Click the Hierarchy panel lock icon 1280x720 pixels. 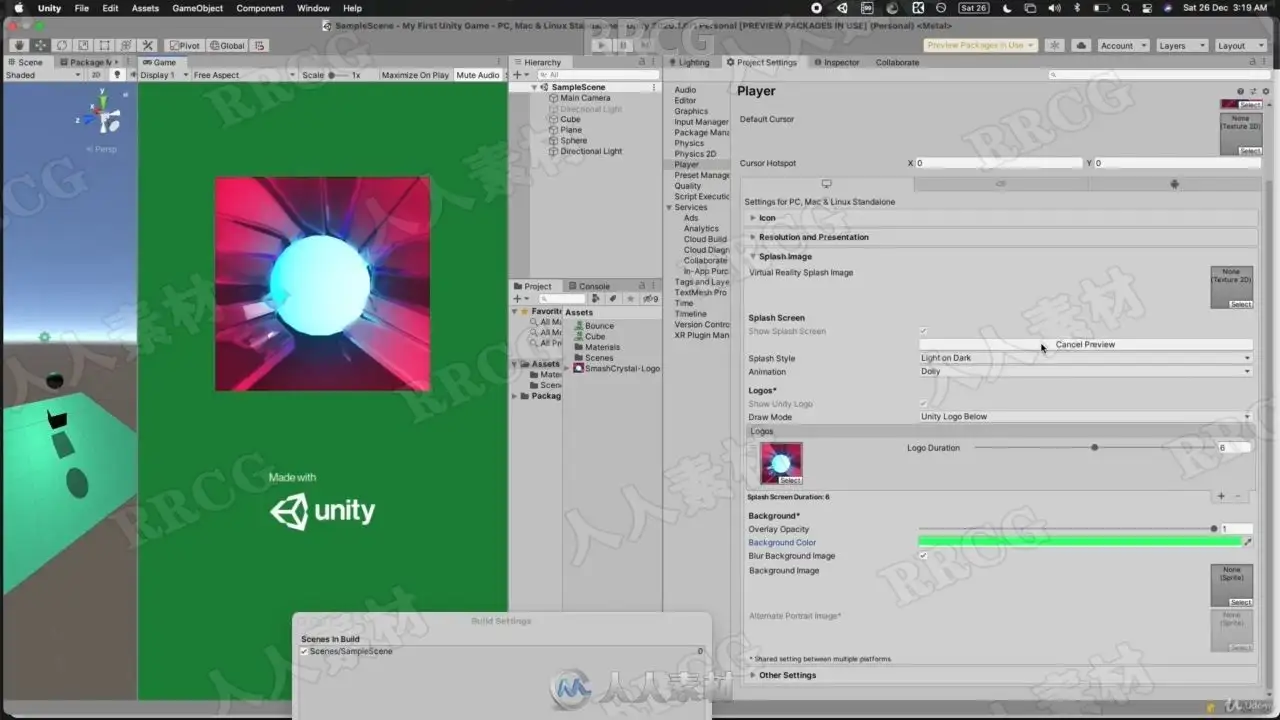point(641,62)
